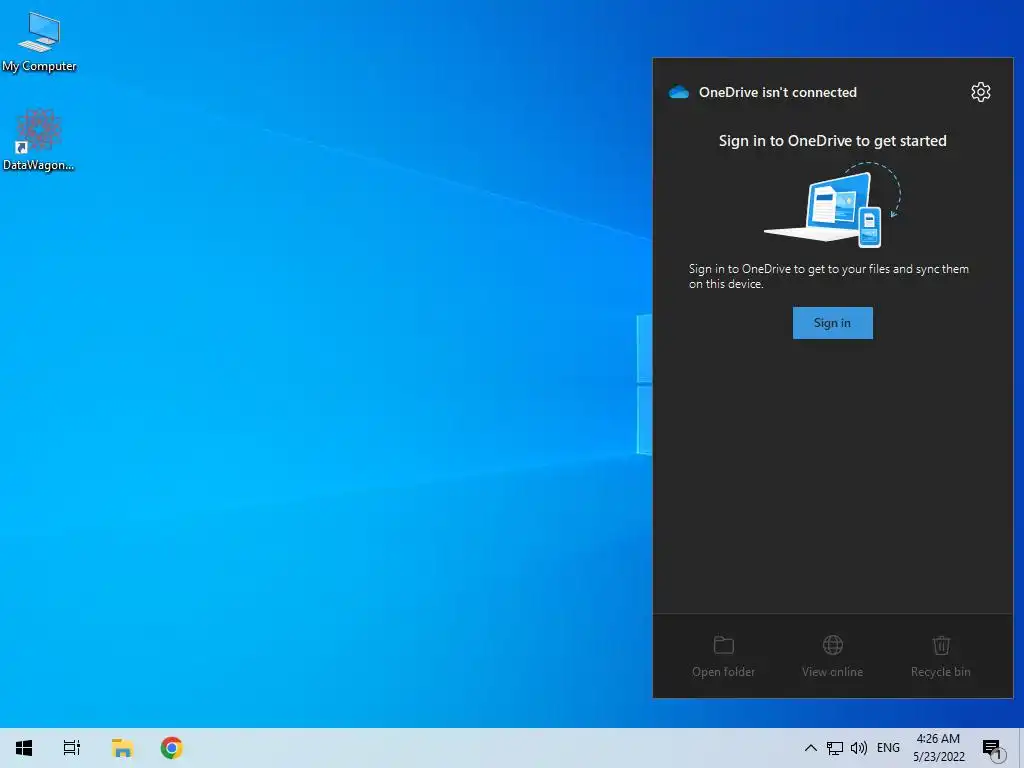Select the My Computer desktop icon

point(39,42)
